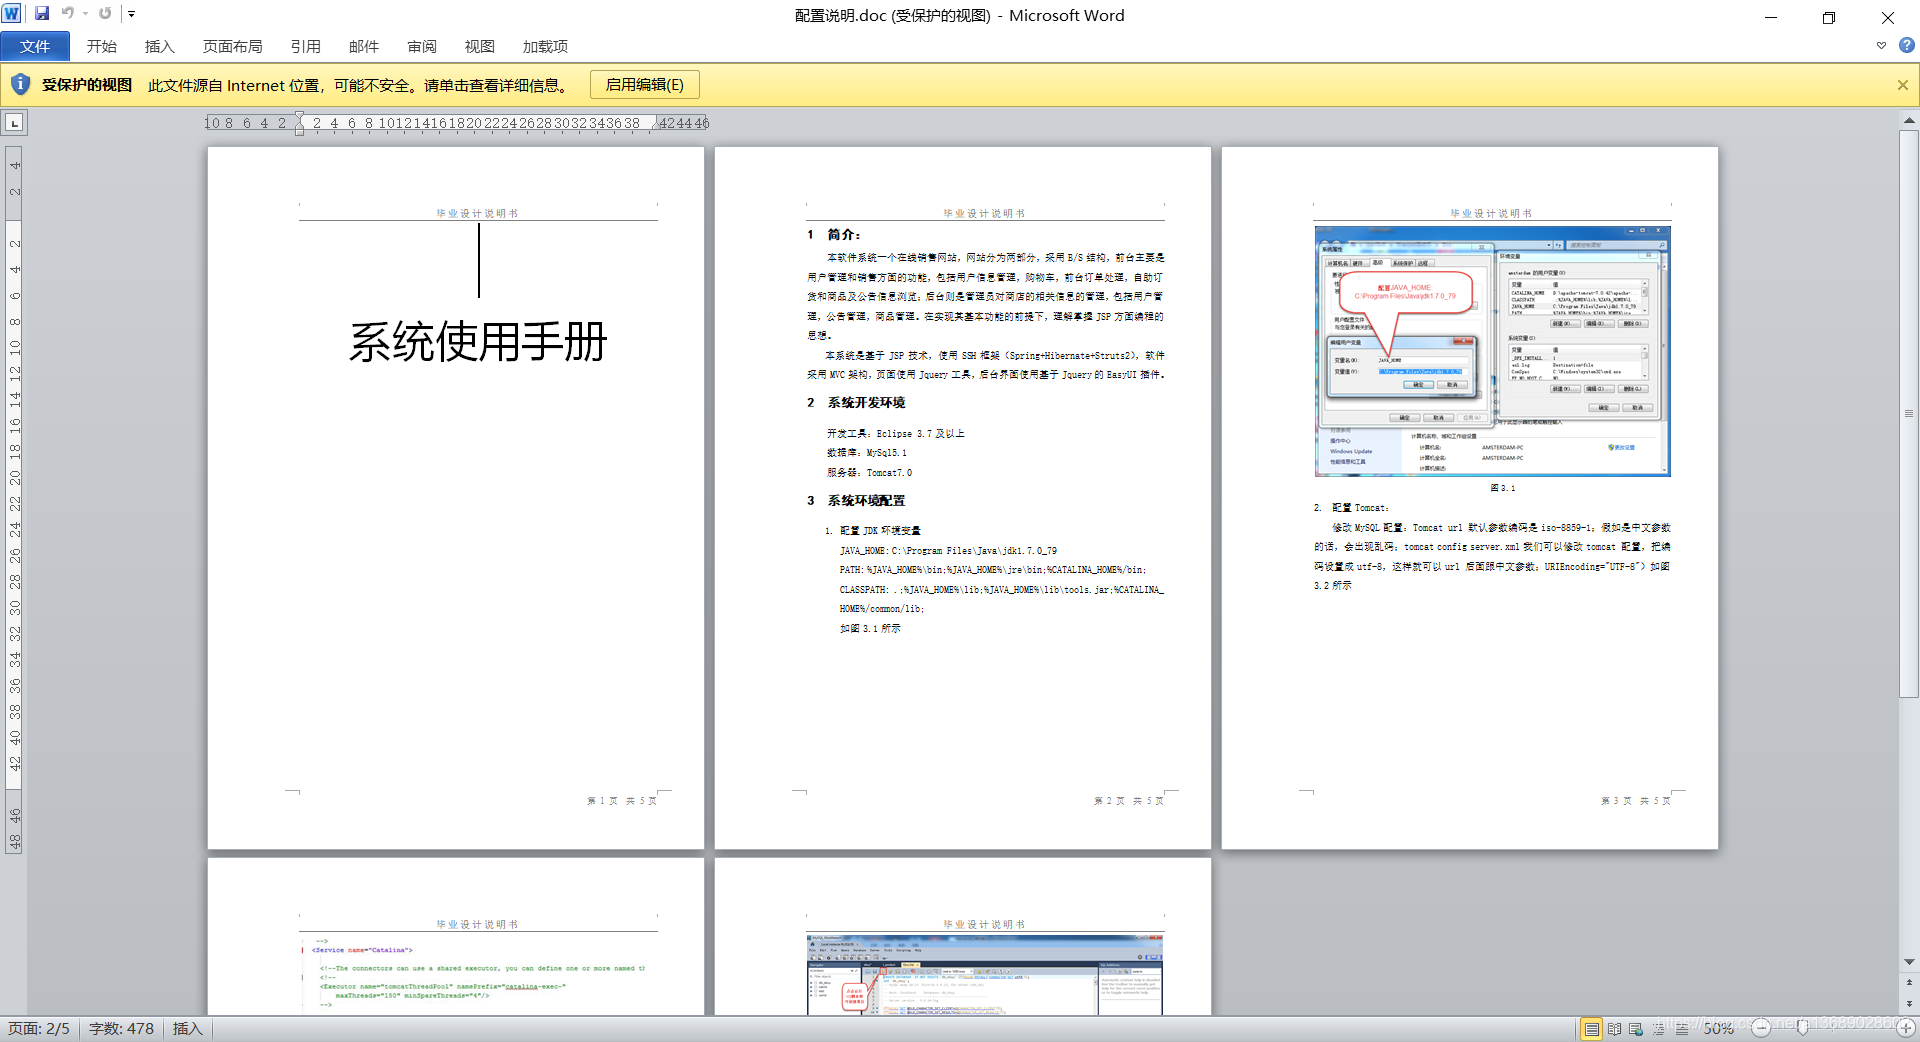Click the 系统环境配置 heading on page 2
The height and width of the screenshot is (1042, 1920).
coord(866,501)
